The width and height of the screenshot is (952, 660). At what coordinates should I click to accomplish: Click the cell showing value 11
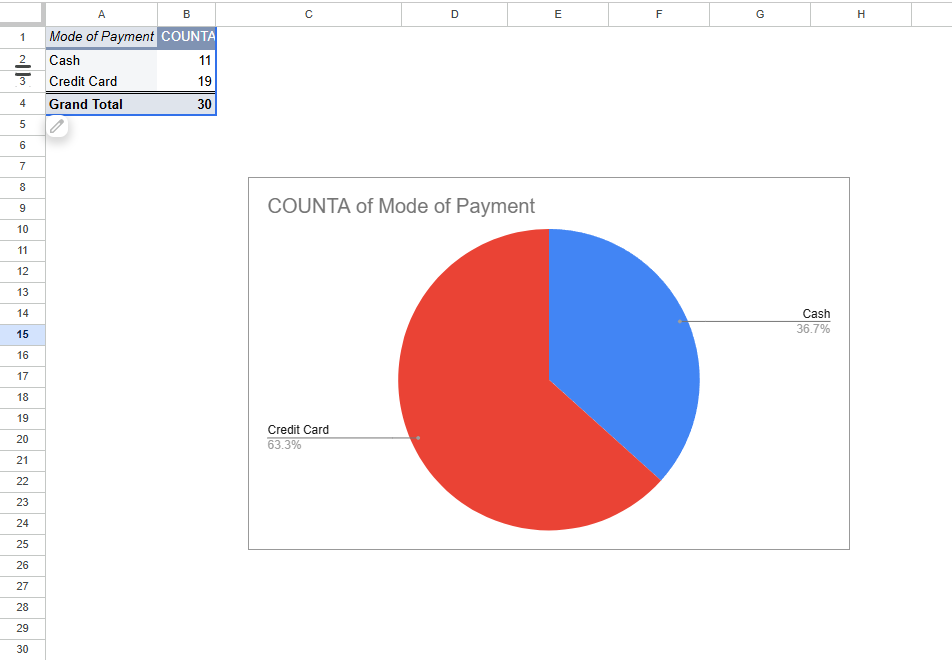point(186,60)
